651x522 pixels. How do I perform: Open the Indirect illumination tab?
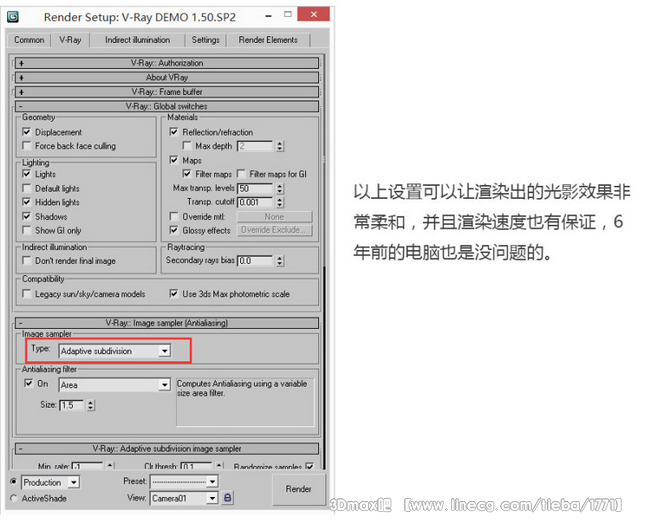tap(137, 40)
